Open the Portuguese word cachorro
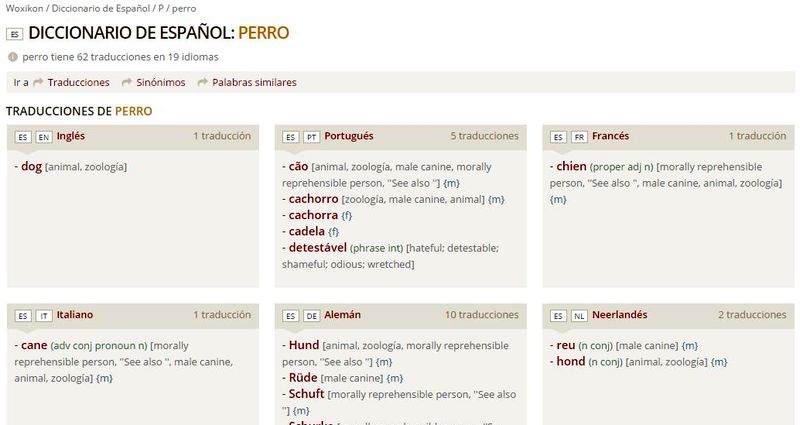Image resolution: width=800 pixels, height=425 pixels. point(313,199)
